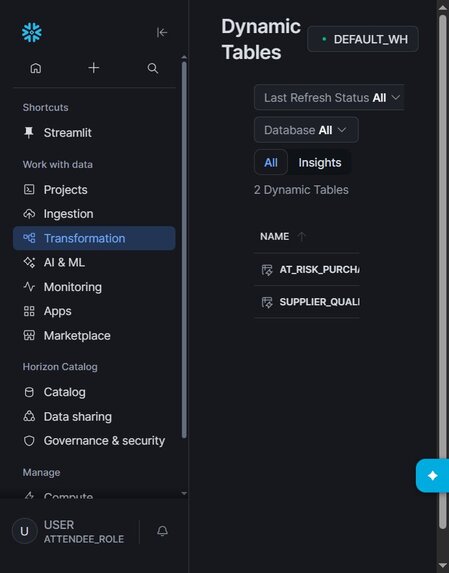Open Database filter dropdown
The image size is (449, 573).
306,130
